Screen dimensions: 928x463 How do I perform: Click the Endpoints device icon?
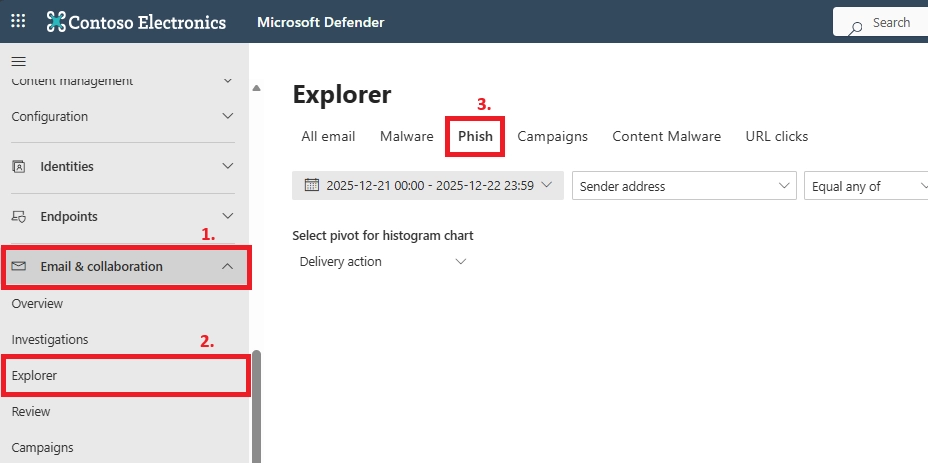[x=19, y=217]
